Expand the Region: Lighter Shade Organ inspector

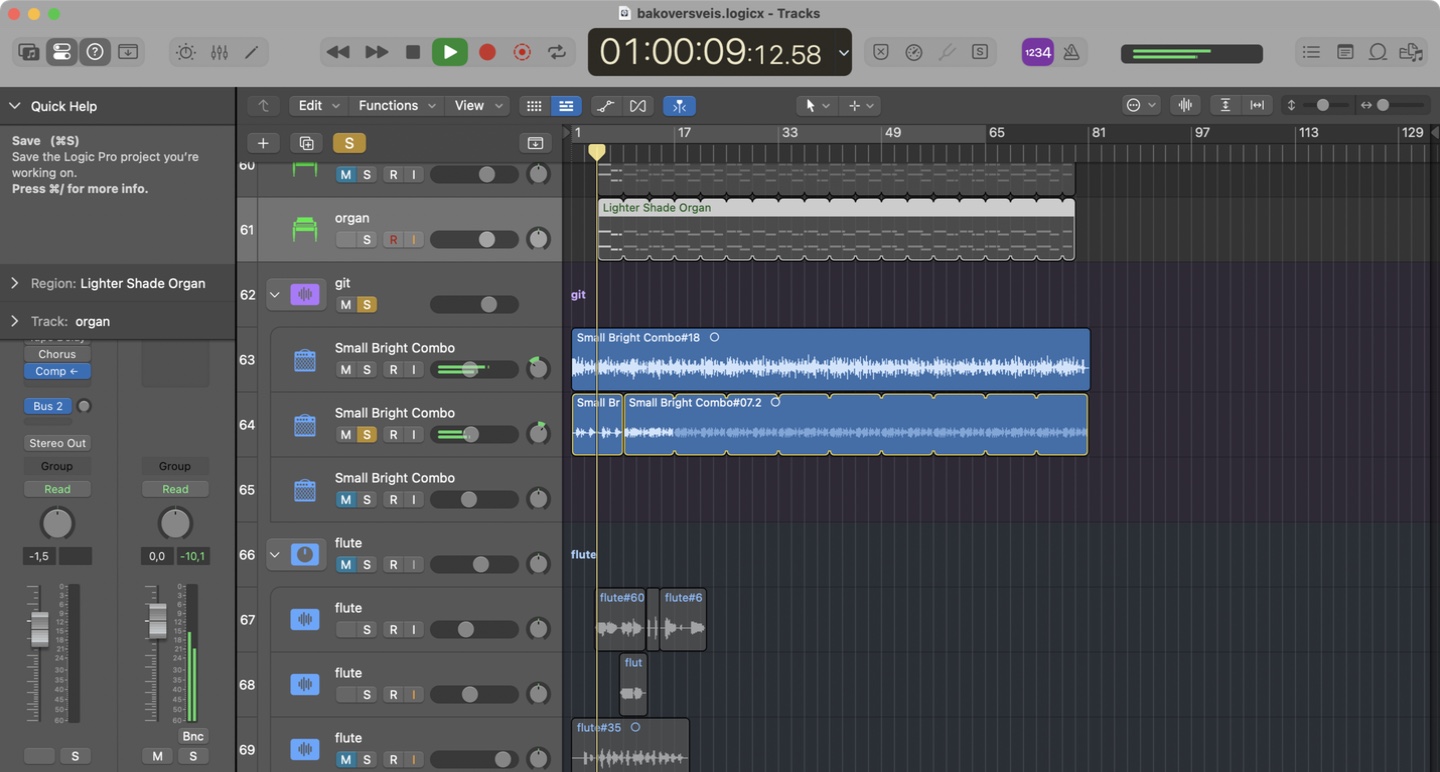[15, 284]
